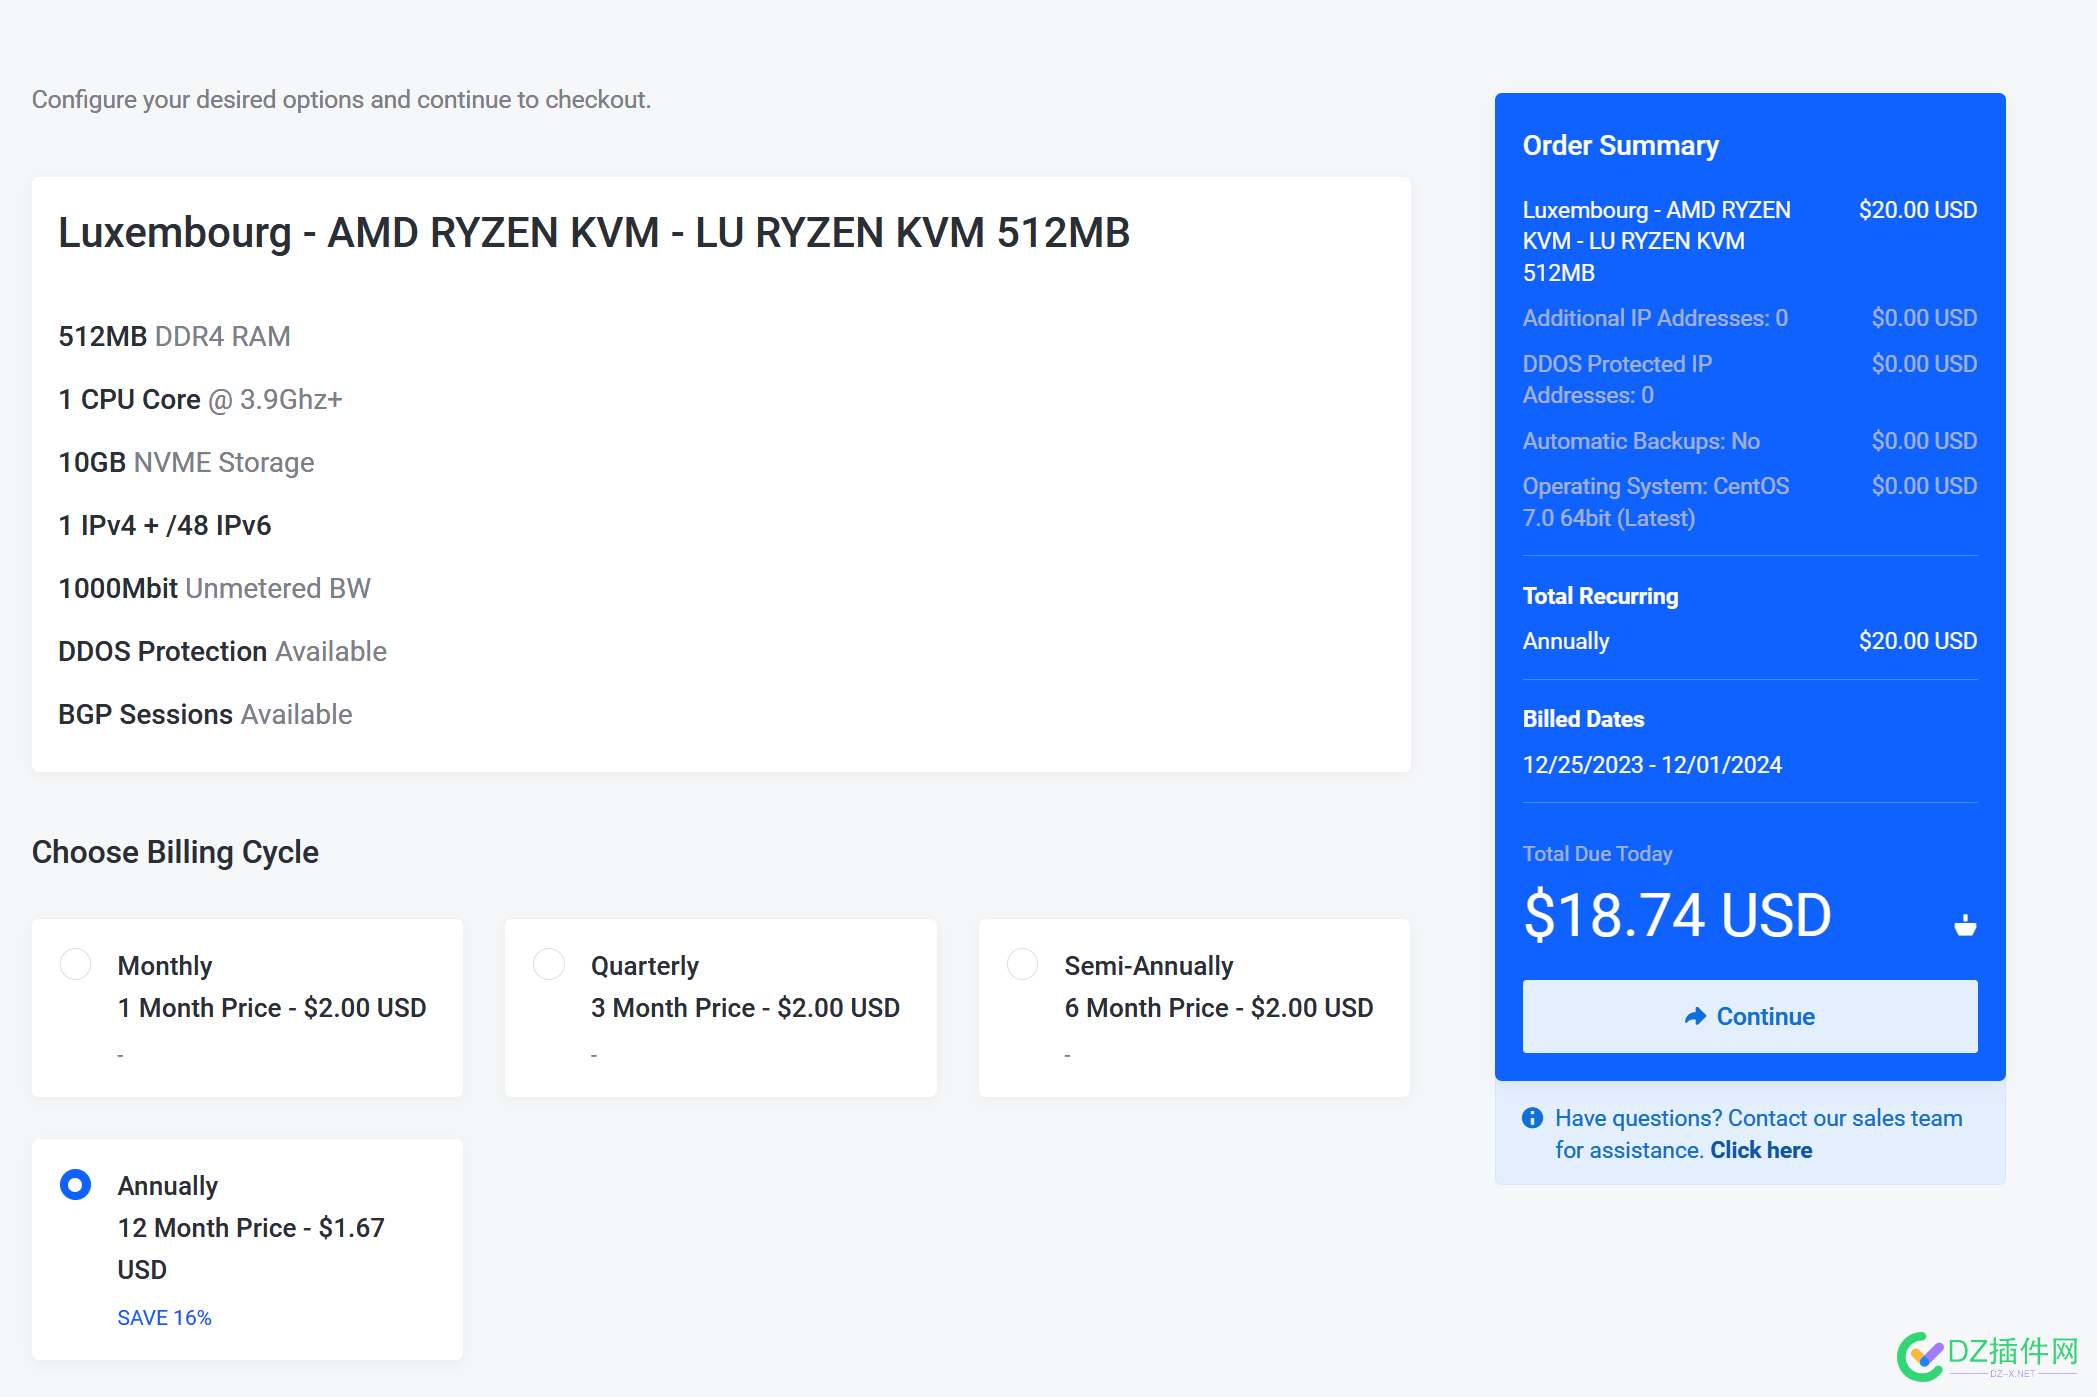Click the 'Total Due Today' label

(x=1598, y=854)
